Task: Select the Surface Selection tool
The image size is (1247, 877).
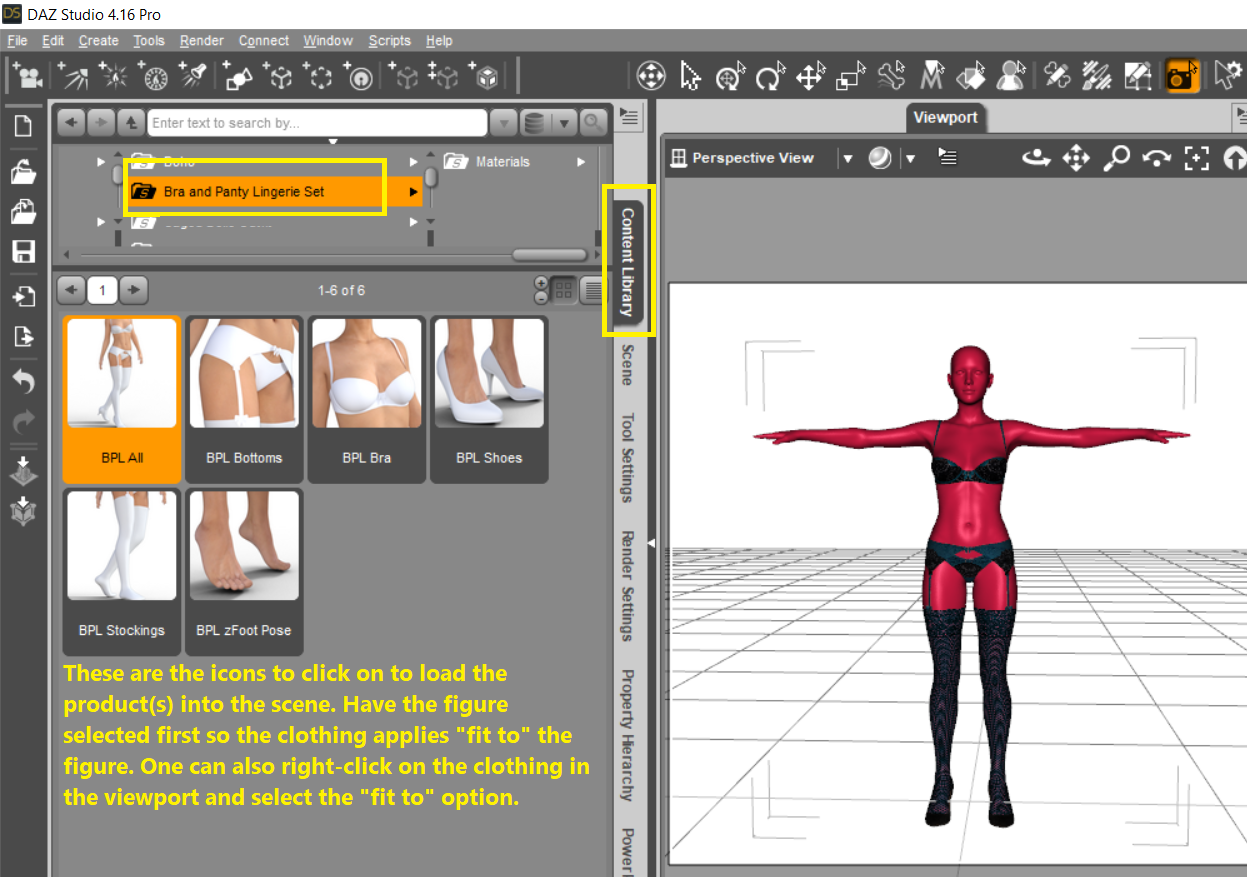Action: pyautogui.click(x=970, y=76)
